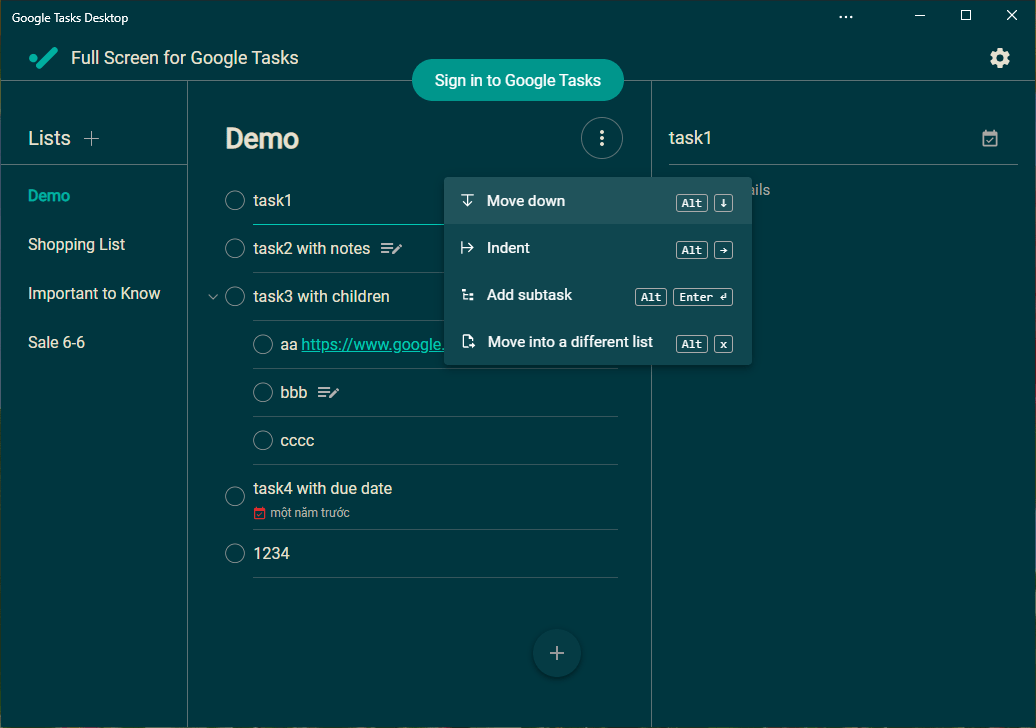The image size is (1036, 728).
Task: Choose Move down from context menu
Action: click(598, 201)
